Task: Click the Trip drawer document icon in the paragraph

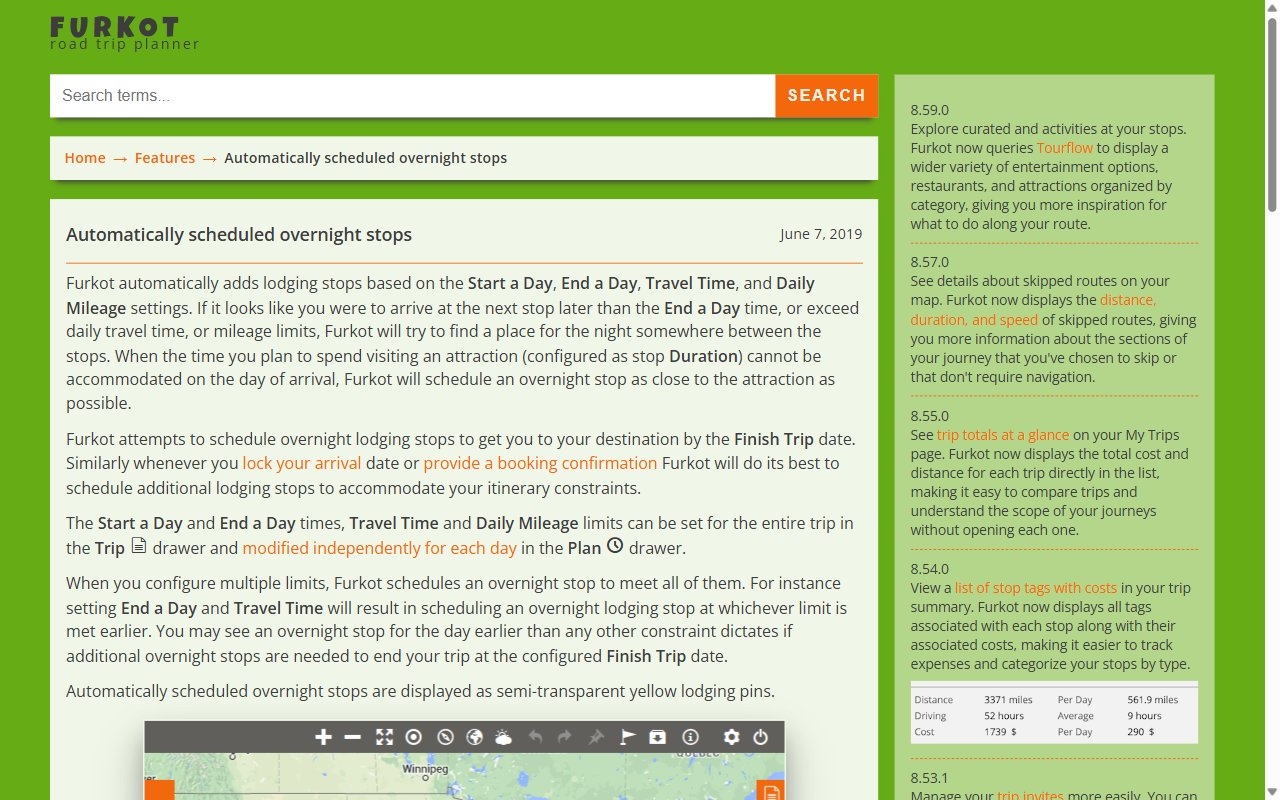Action: coord(139,546)
